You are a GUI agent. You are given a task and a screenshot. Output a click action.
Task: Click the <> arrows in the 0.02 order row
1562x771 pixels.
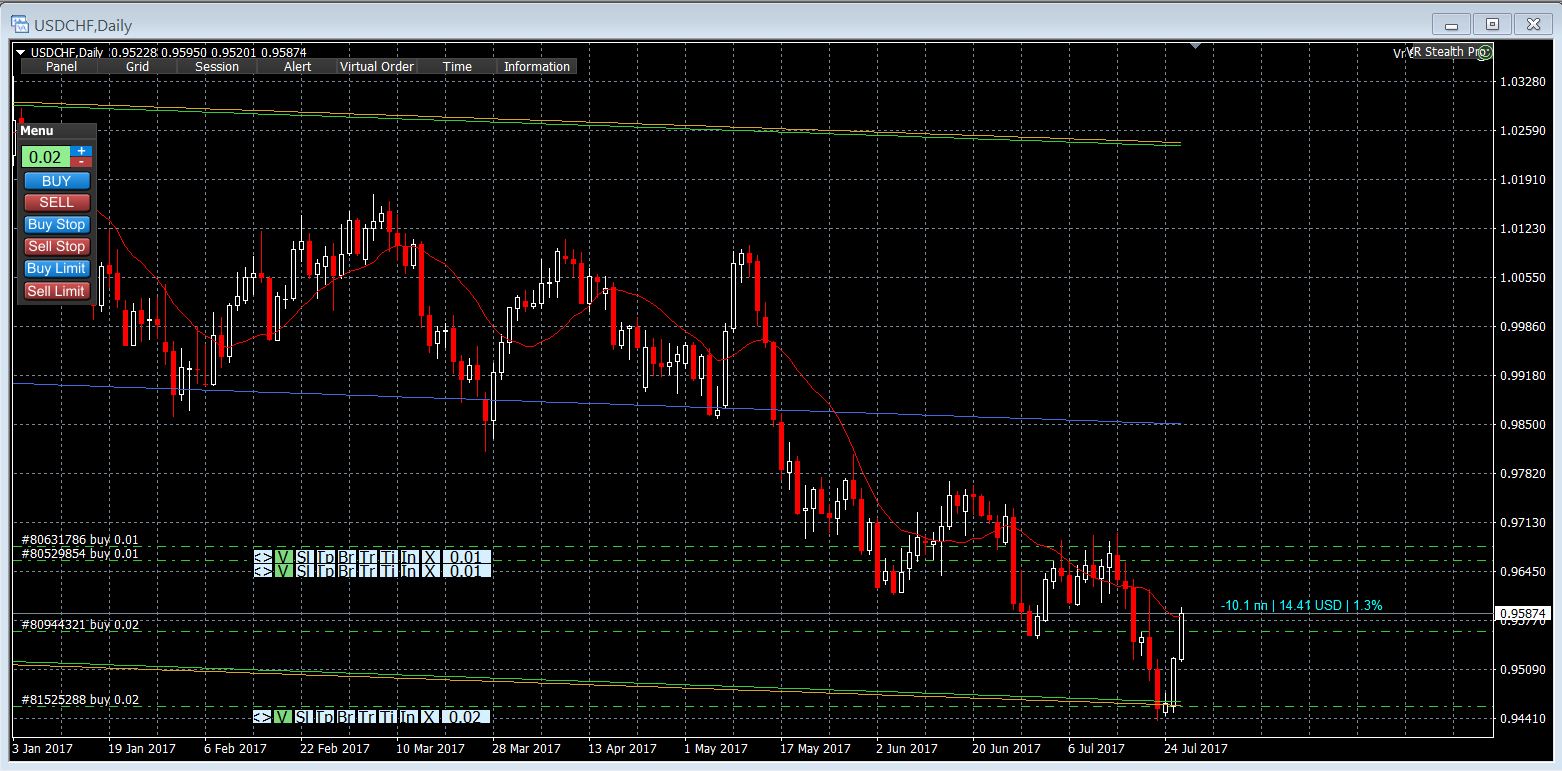[x=262, y=717]
